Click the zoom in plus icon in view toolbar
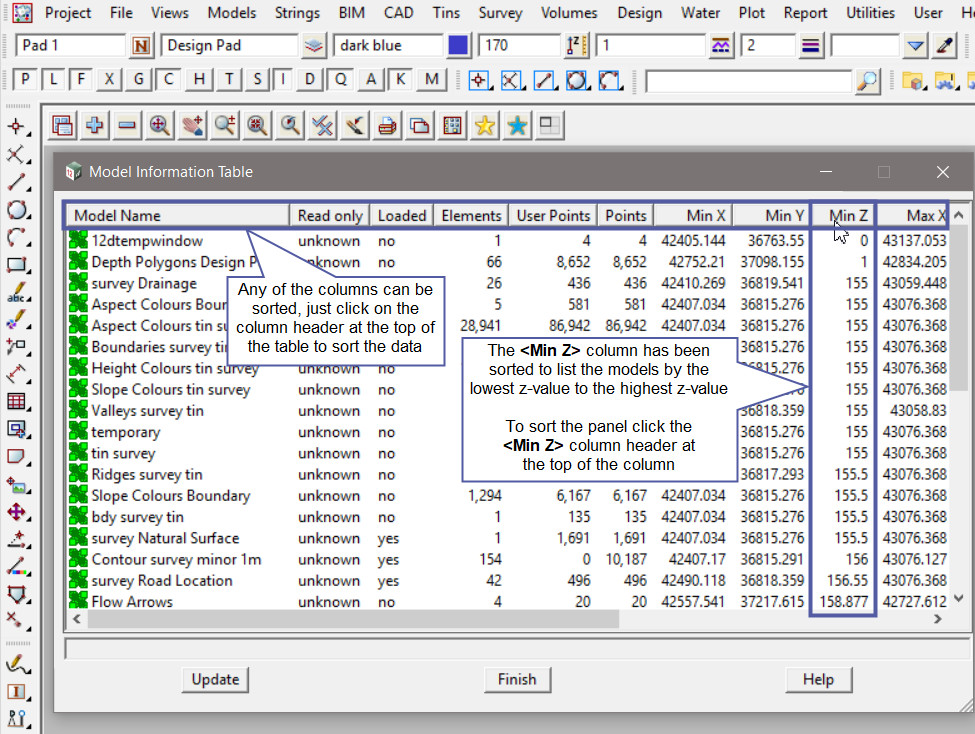Screen dimensions: 975x734 click(95, 125)
